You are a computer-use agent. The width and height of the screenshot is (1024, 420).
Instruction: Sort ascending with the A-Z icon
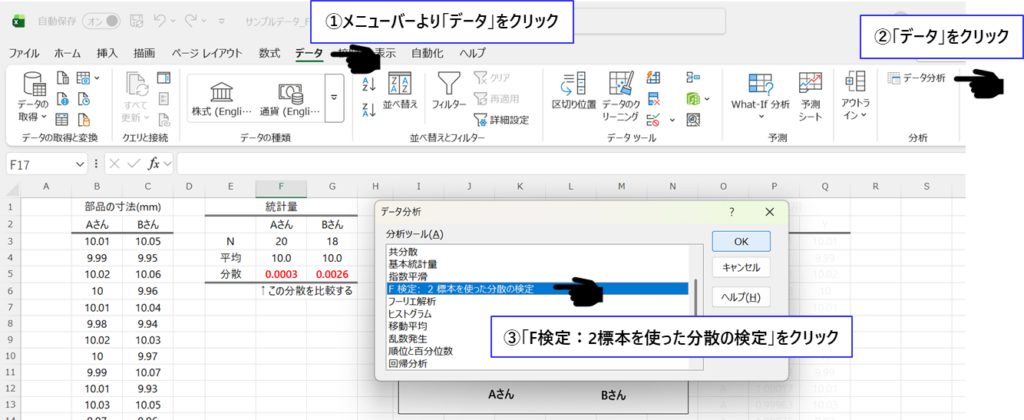pyautogui.click(x=367, y=84)
